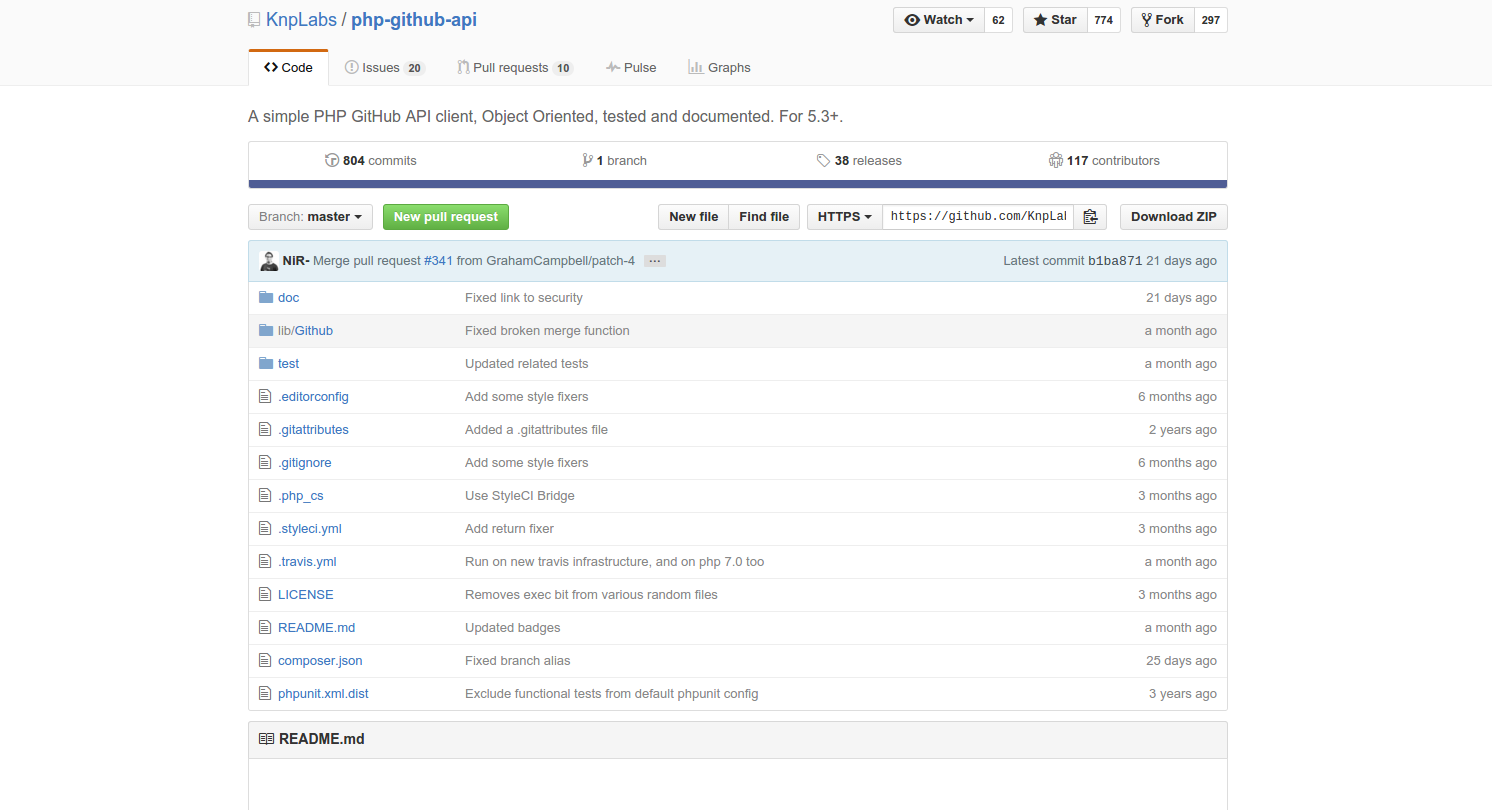Open the 1 branch link

coord(614,160)
